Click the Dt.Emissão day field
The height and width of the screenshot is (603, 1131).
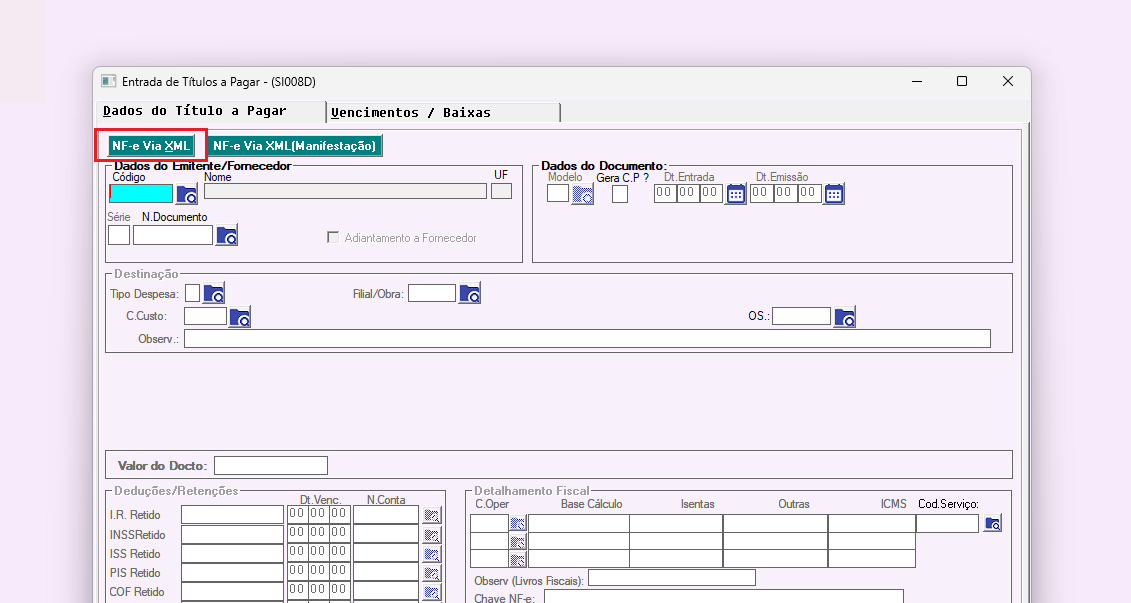[761, 193]
